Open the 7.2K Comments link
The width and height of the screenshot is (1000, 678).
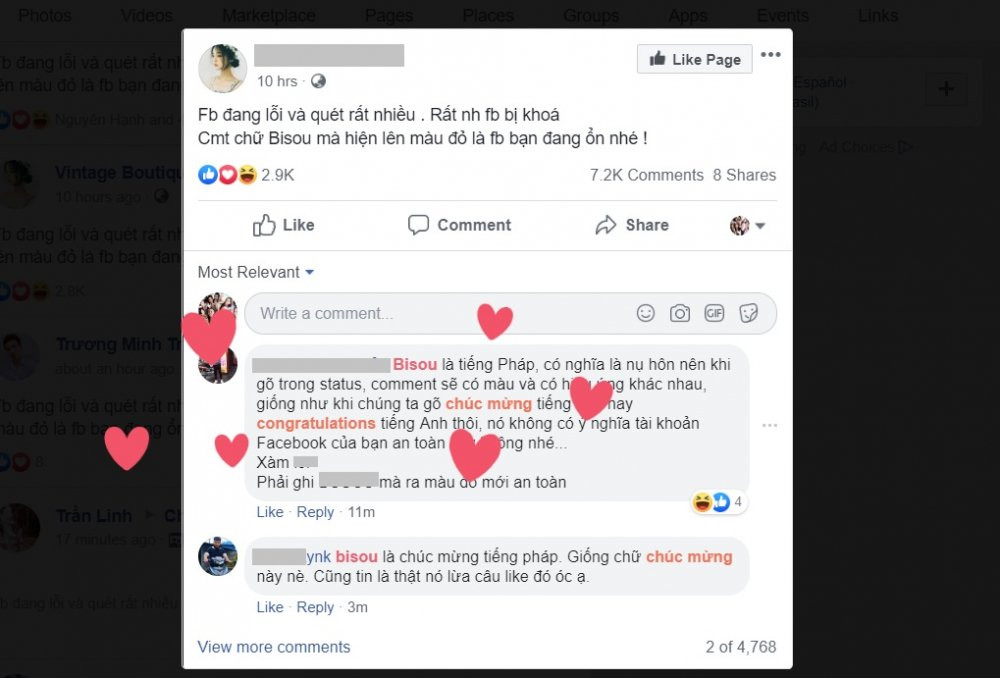tap(646, 175)
